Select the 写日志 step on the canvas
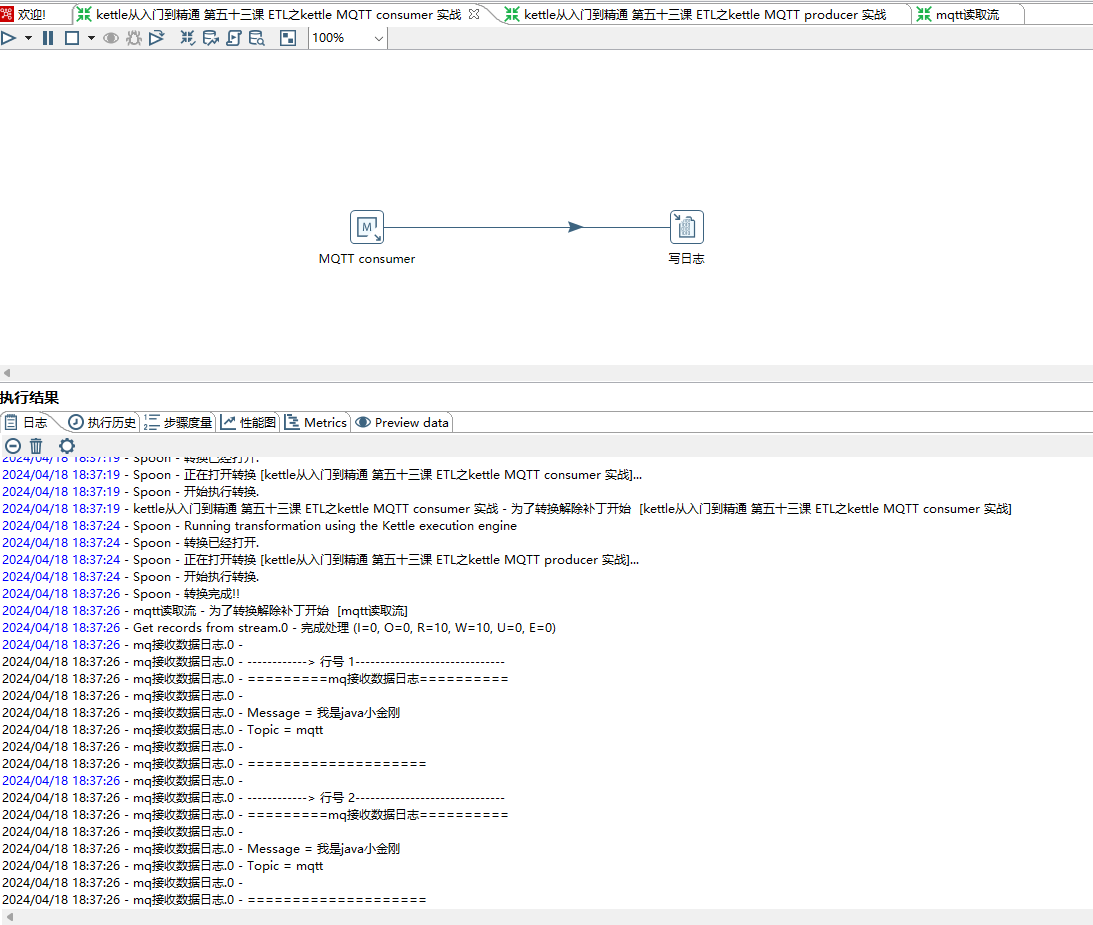Image resolution: width=1093 pixels, height=925 pixels. pyautogui.click(x=686, y=227)
